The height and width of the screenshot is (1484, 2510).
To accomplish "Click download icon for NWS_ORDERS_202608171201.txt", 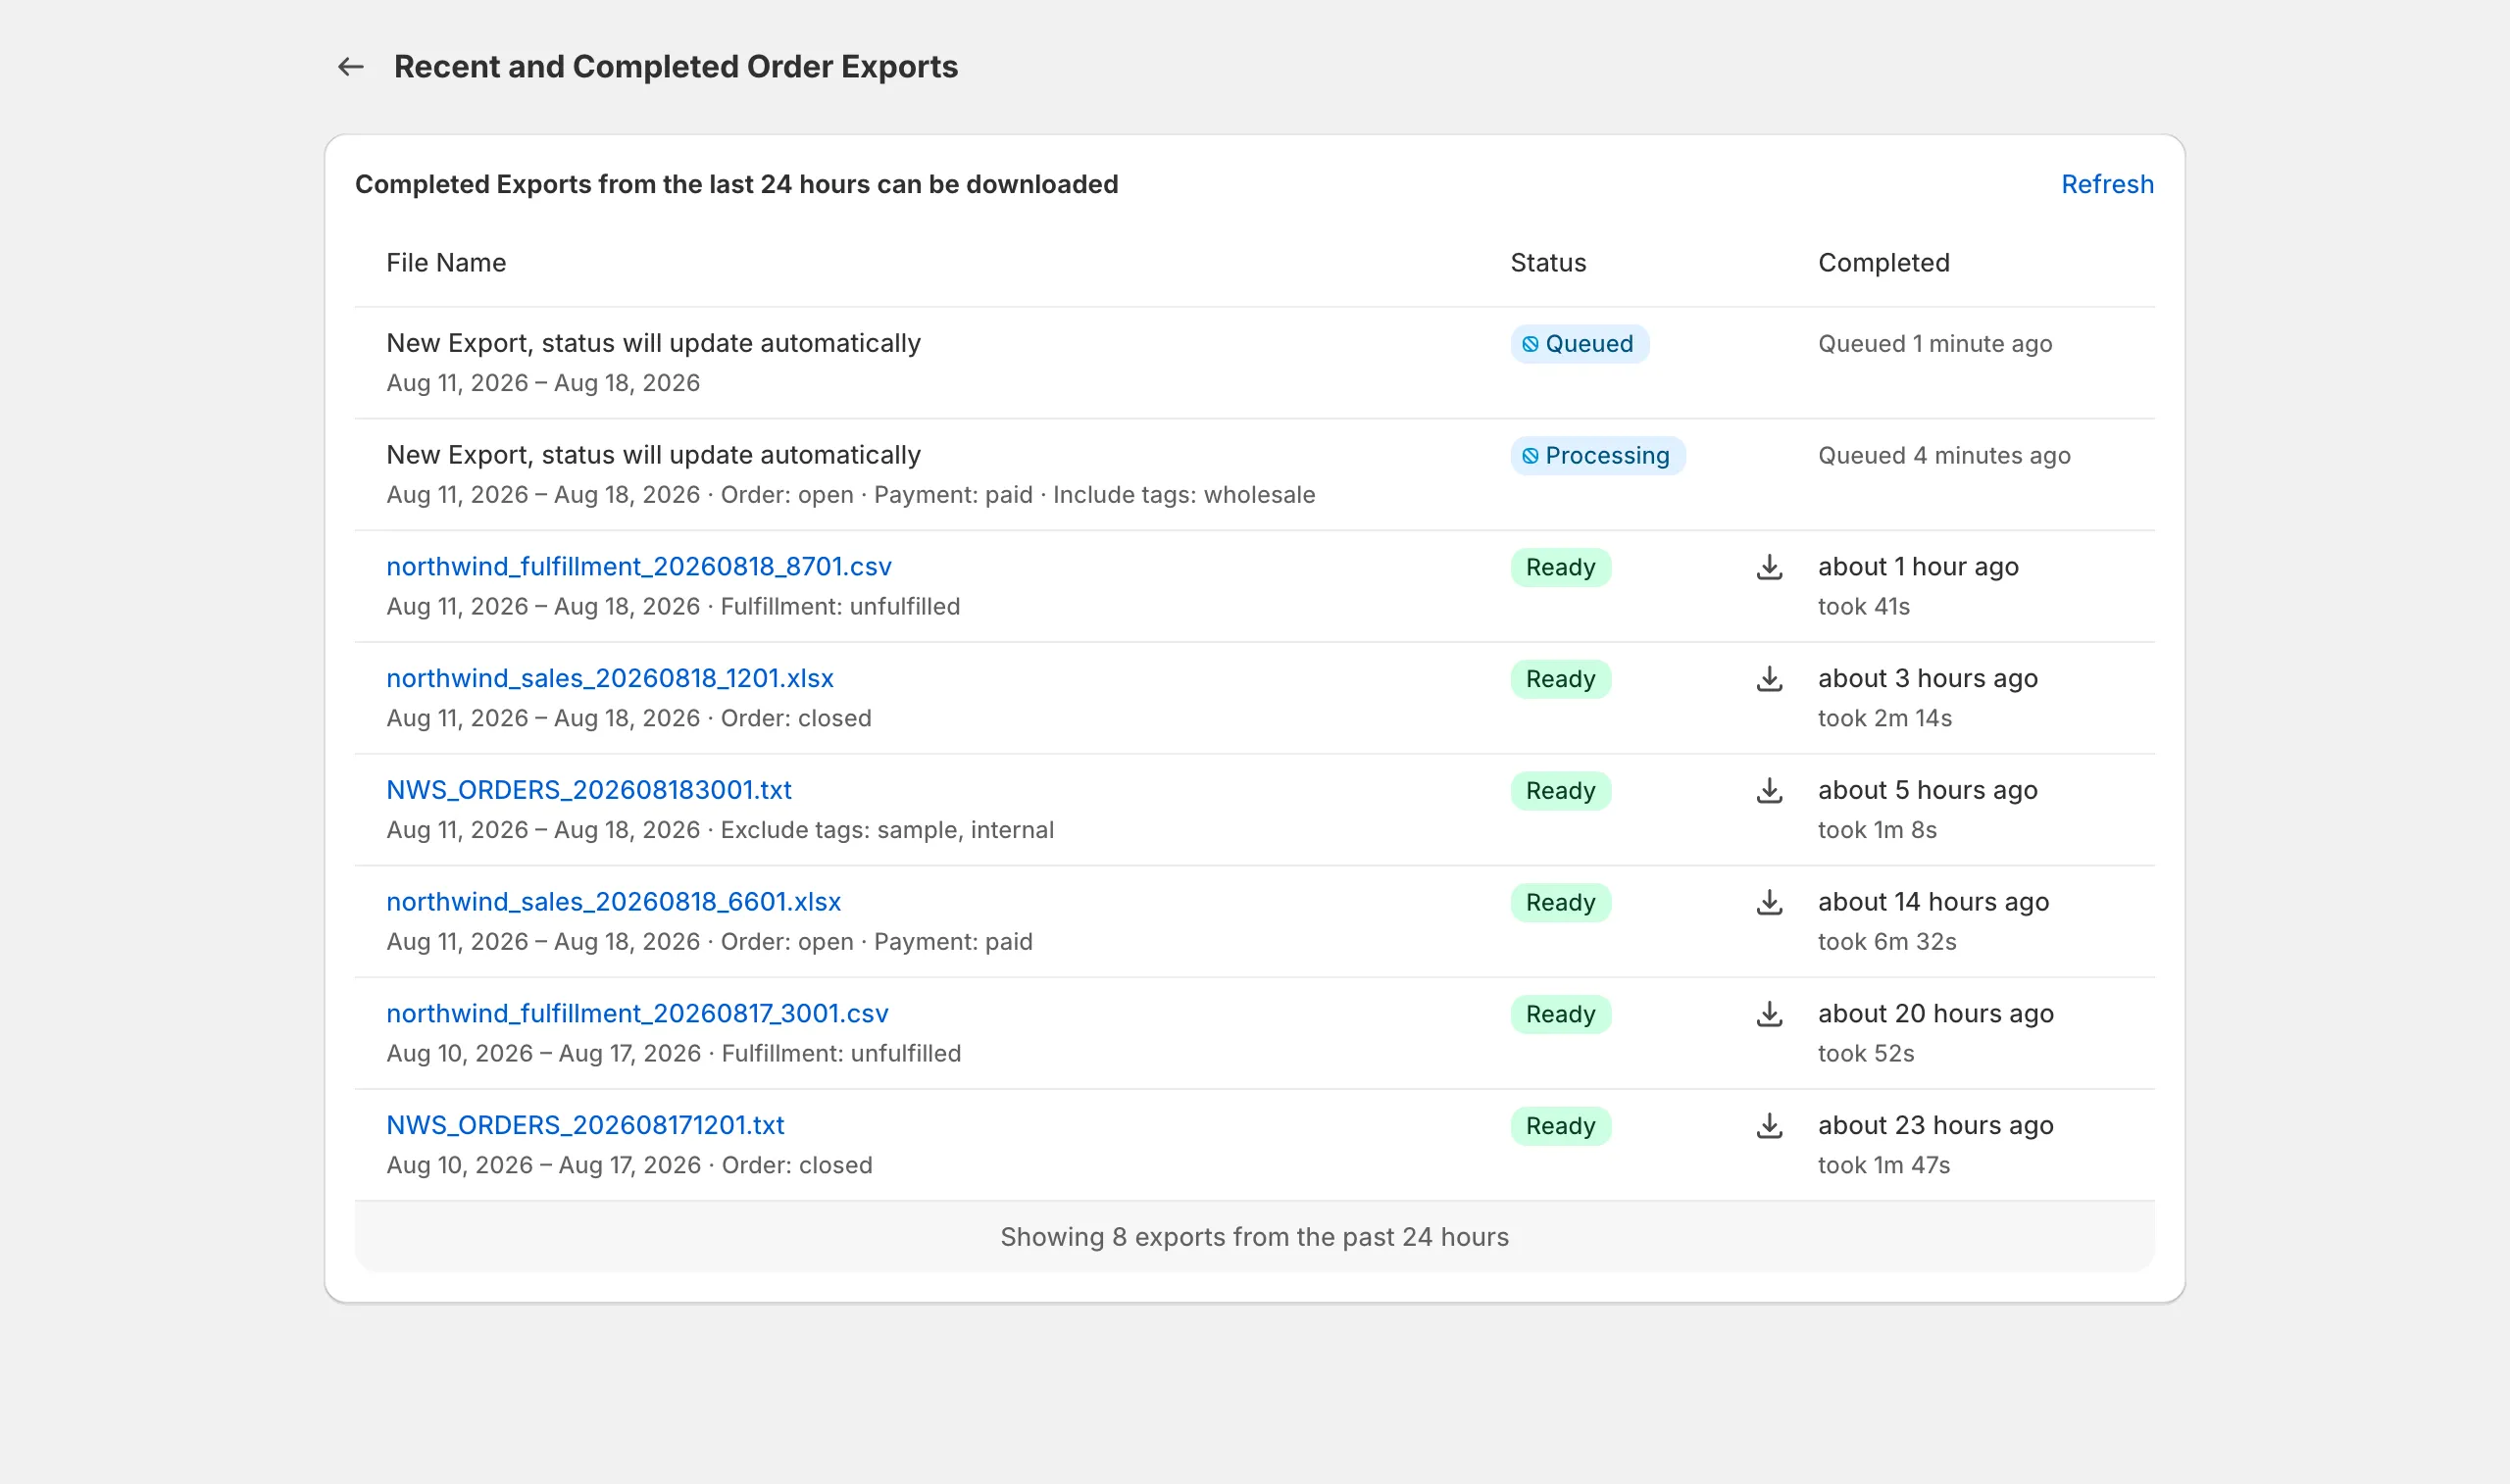I will [x=1769, y=1126].
